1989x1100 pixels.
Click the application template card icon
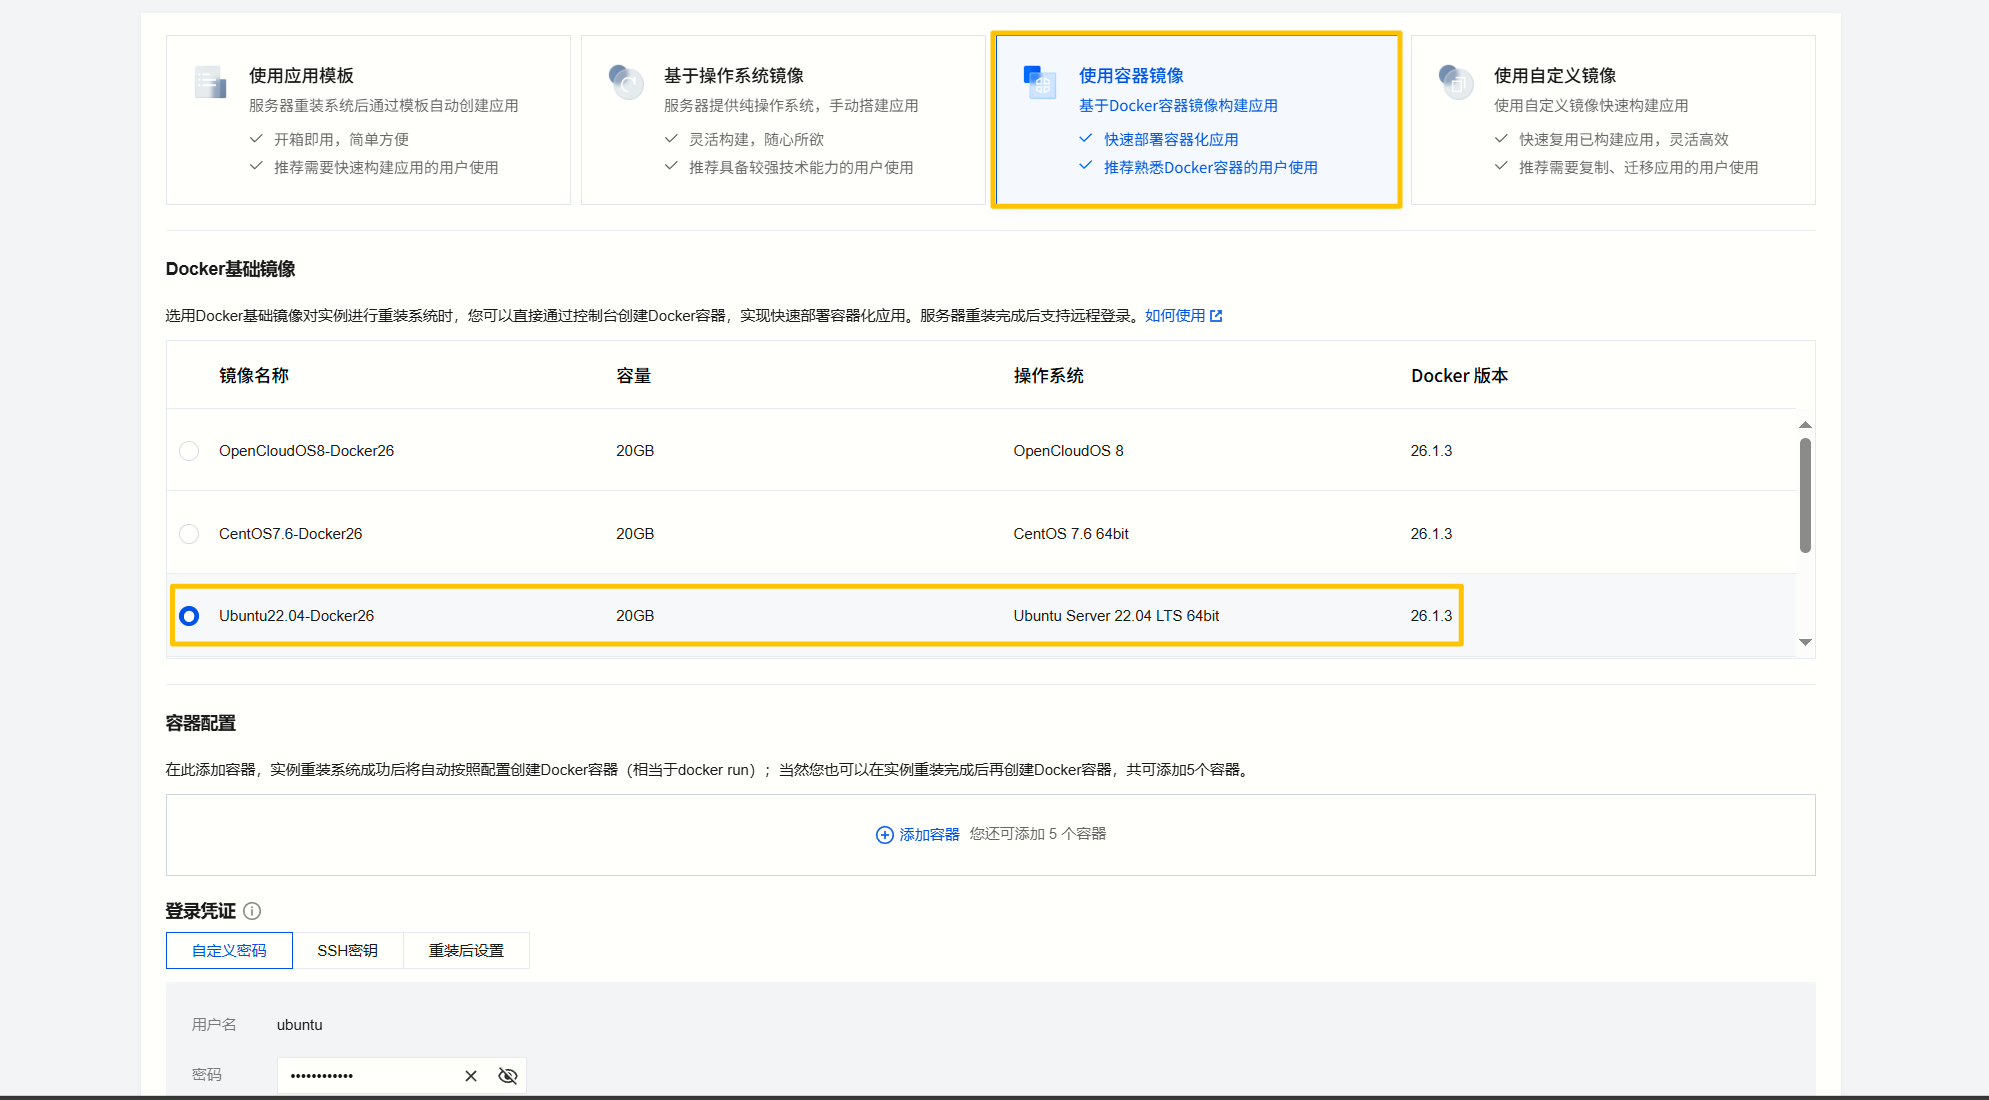(210, 82)
